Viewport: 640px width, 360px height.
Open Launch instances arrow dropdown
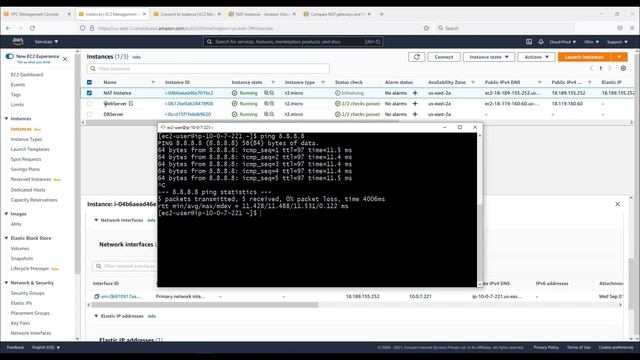(619, 57)
